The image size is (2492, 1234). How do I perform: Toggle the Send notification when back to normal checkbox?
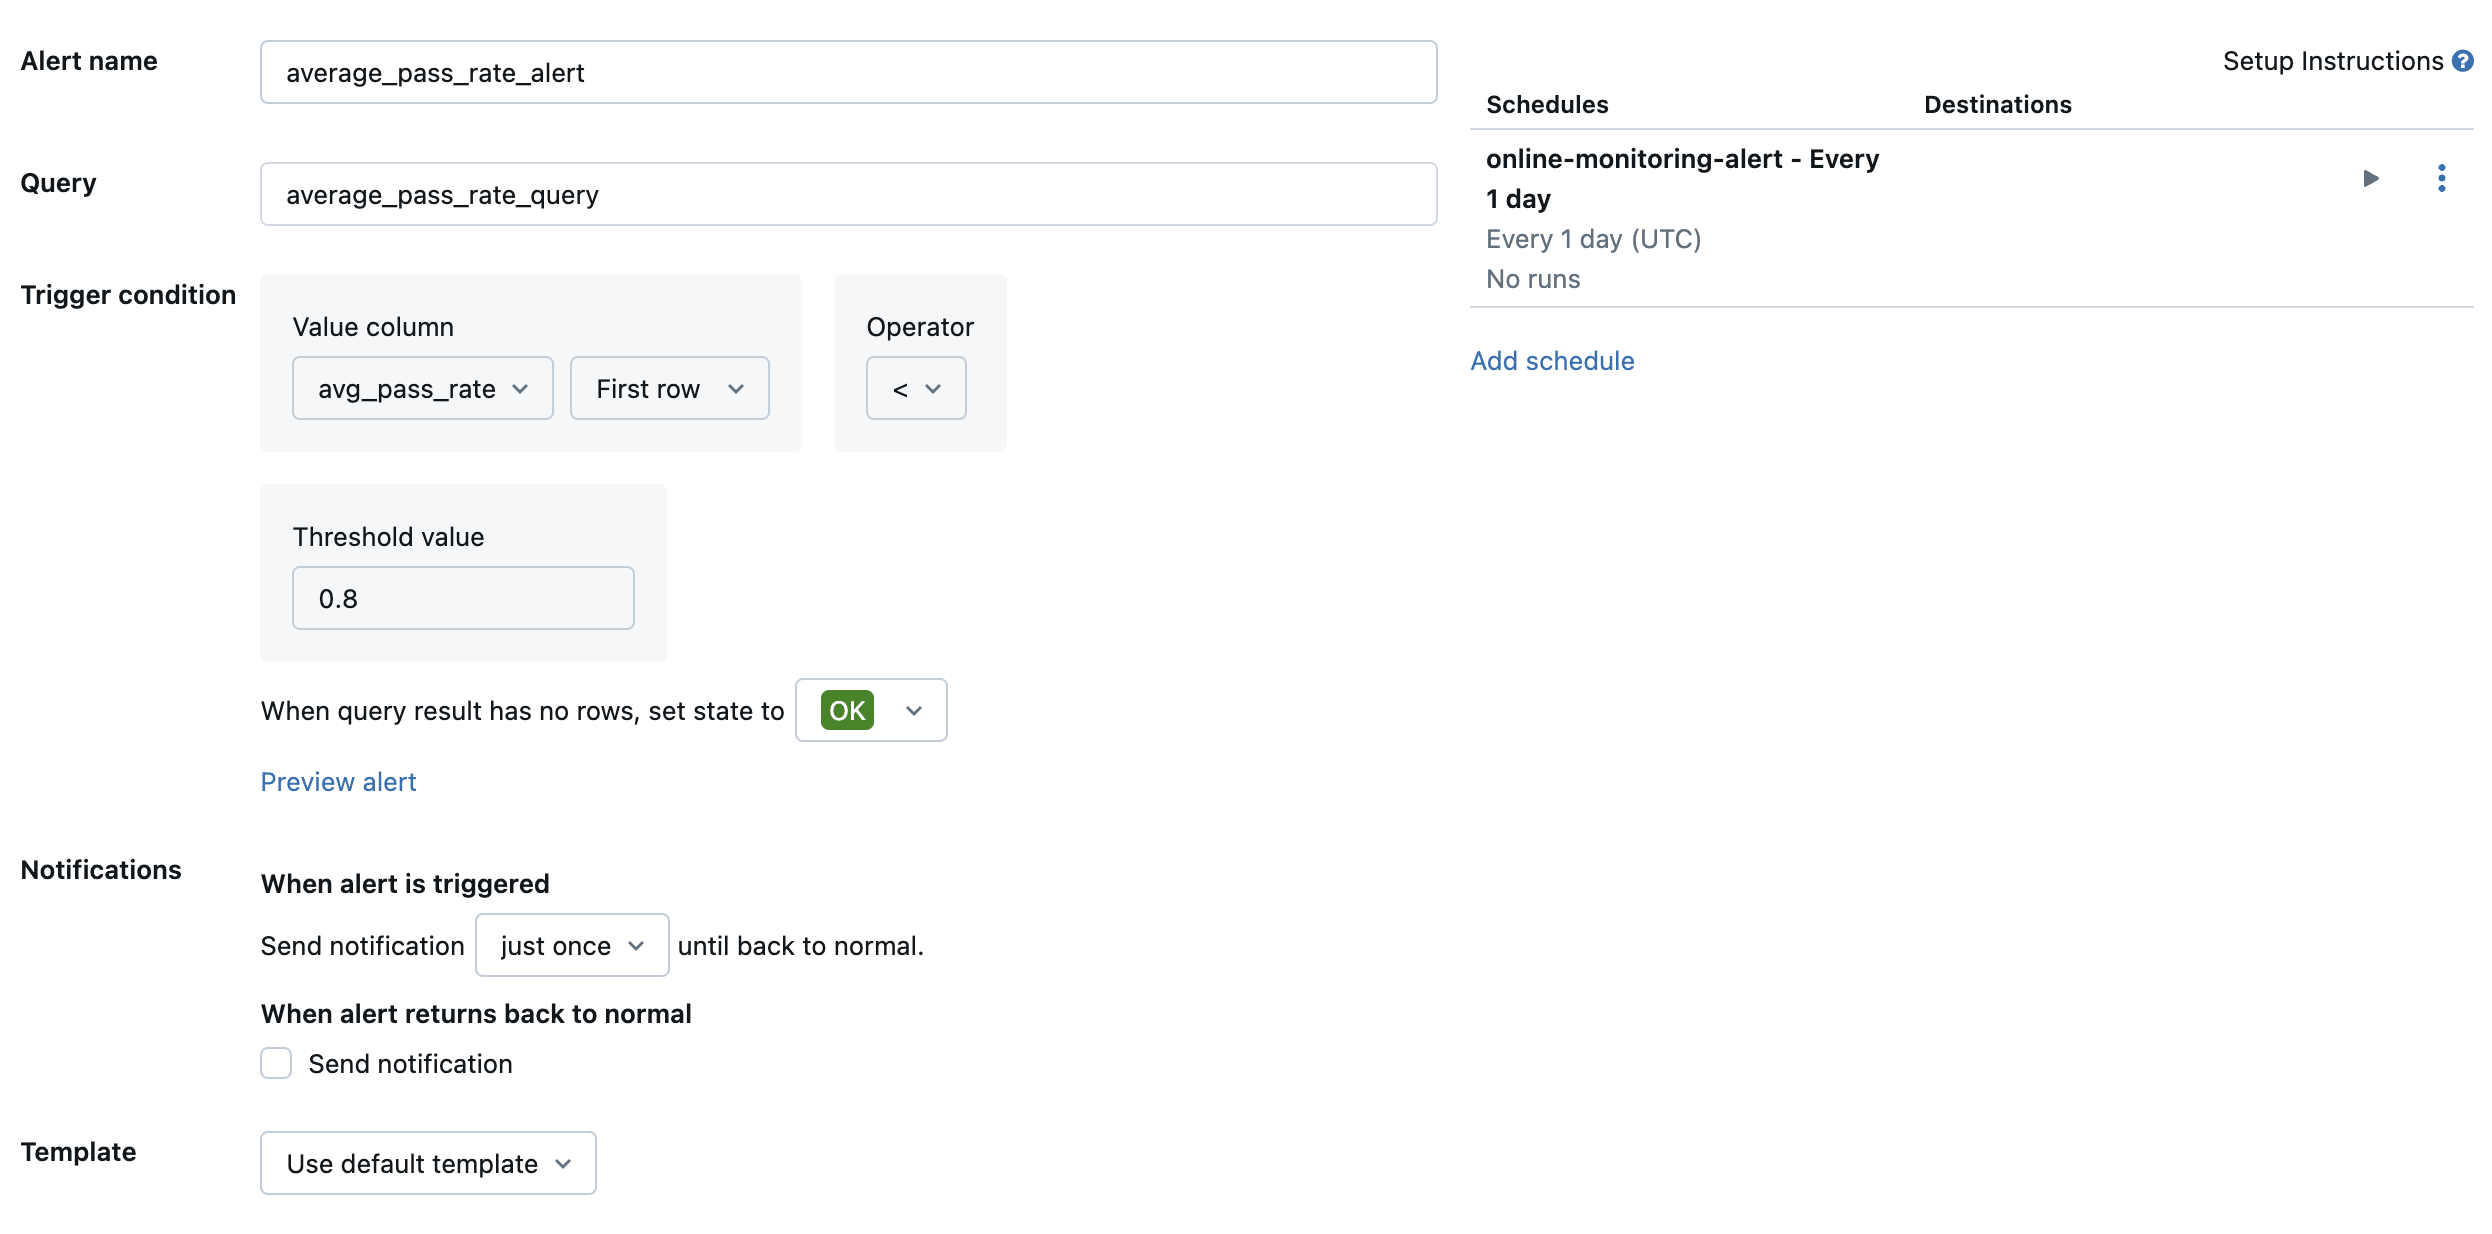(x=275, y=1062)
